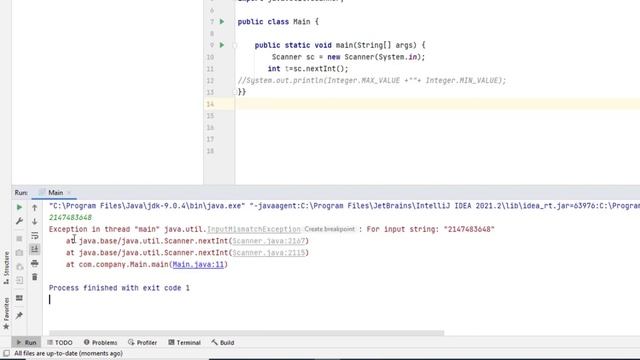This screenshot has width=640, height=360.
Task: Open the Terminal tool window
Action: tap(184, 342)
